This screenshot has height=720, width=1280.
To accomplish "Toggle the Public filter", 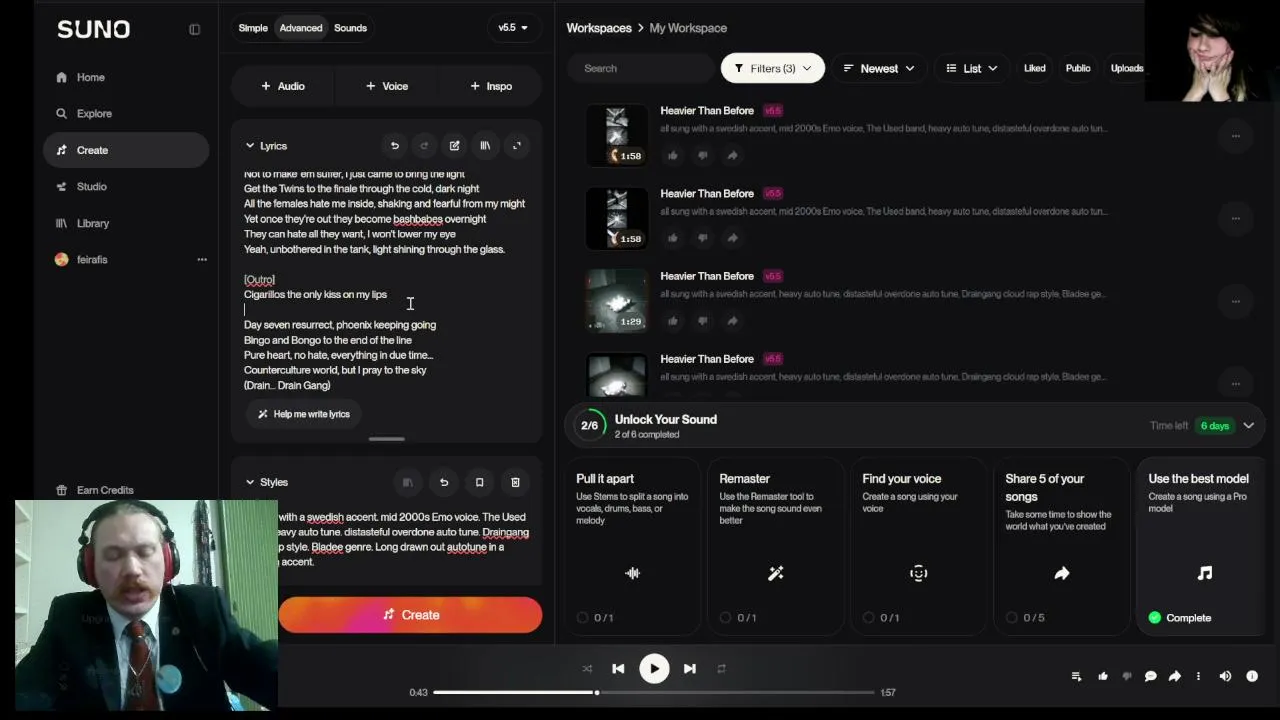I will coord(1078,68).
